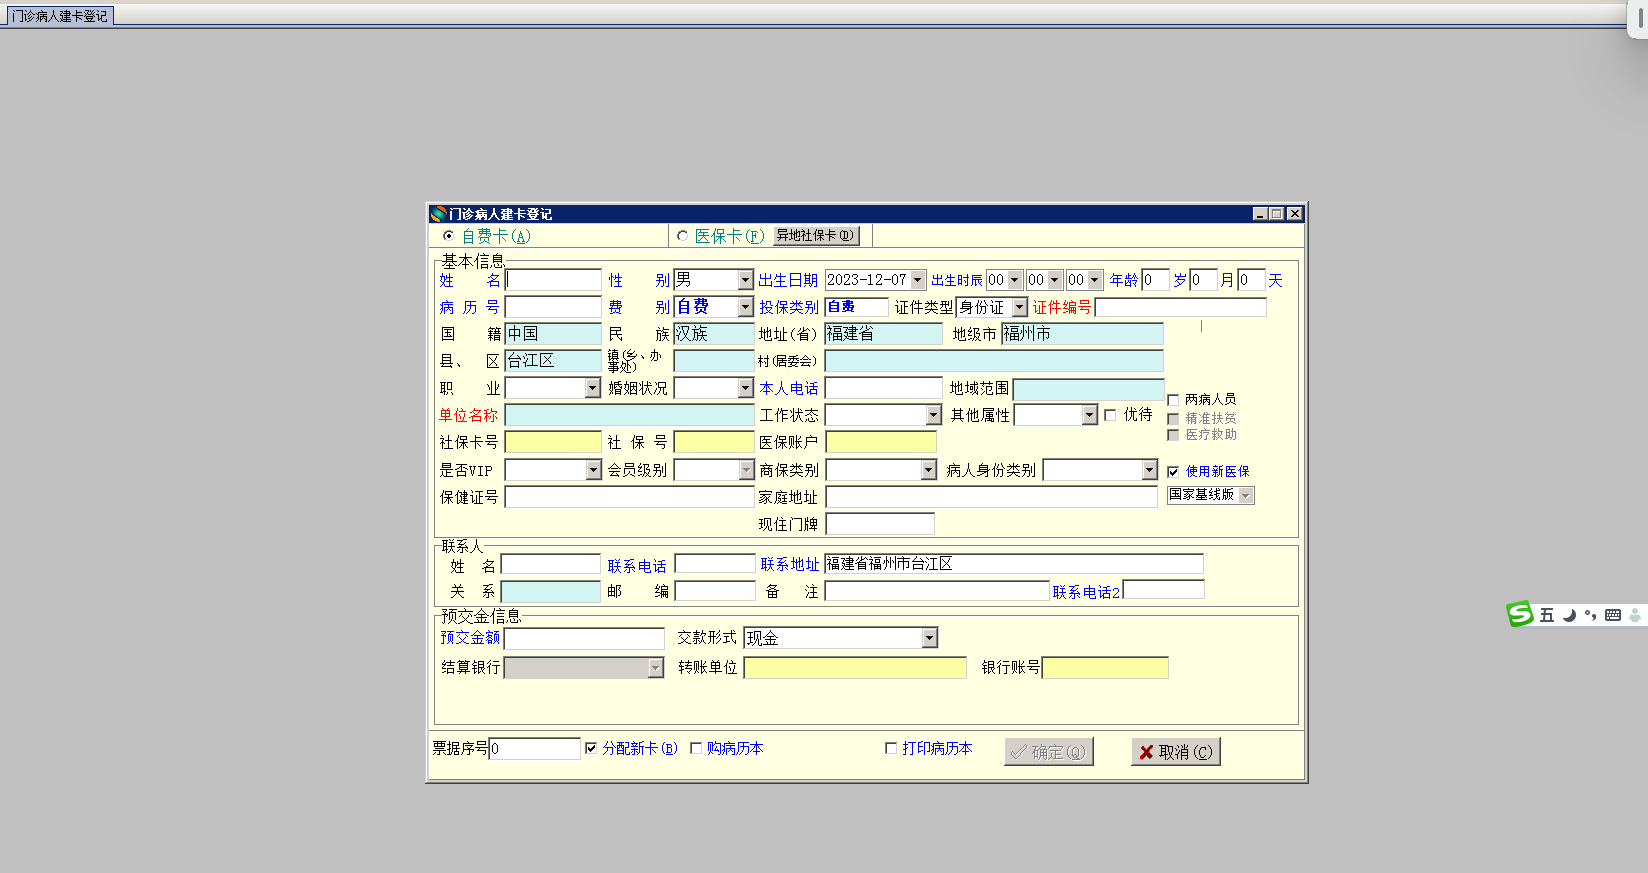Screen dimensions: 1648x873
Task: Click the 单位名称 input field
Action: [629, 415]
